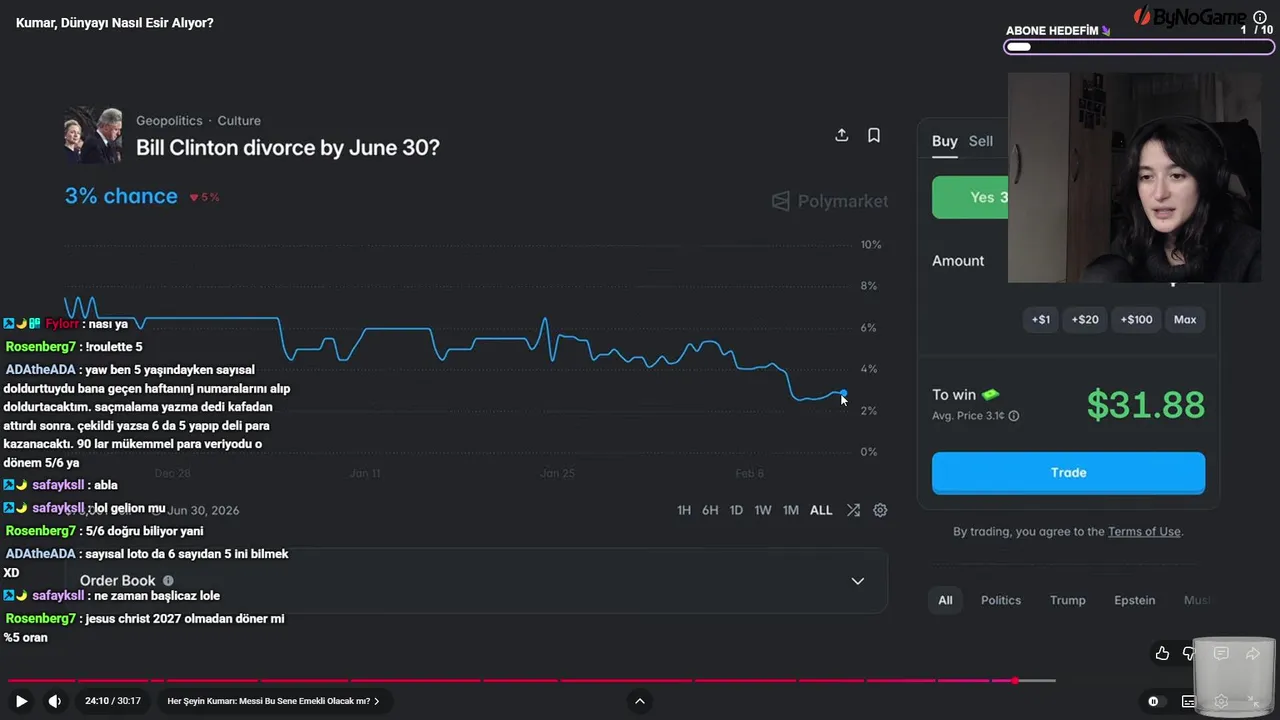Viewport: 1280px width, 720px height.
Task: Click the video progress bar scrubber
Action: coord(1015,681)
